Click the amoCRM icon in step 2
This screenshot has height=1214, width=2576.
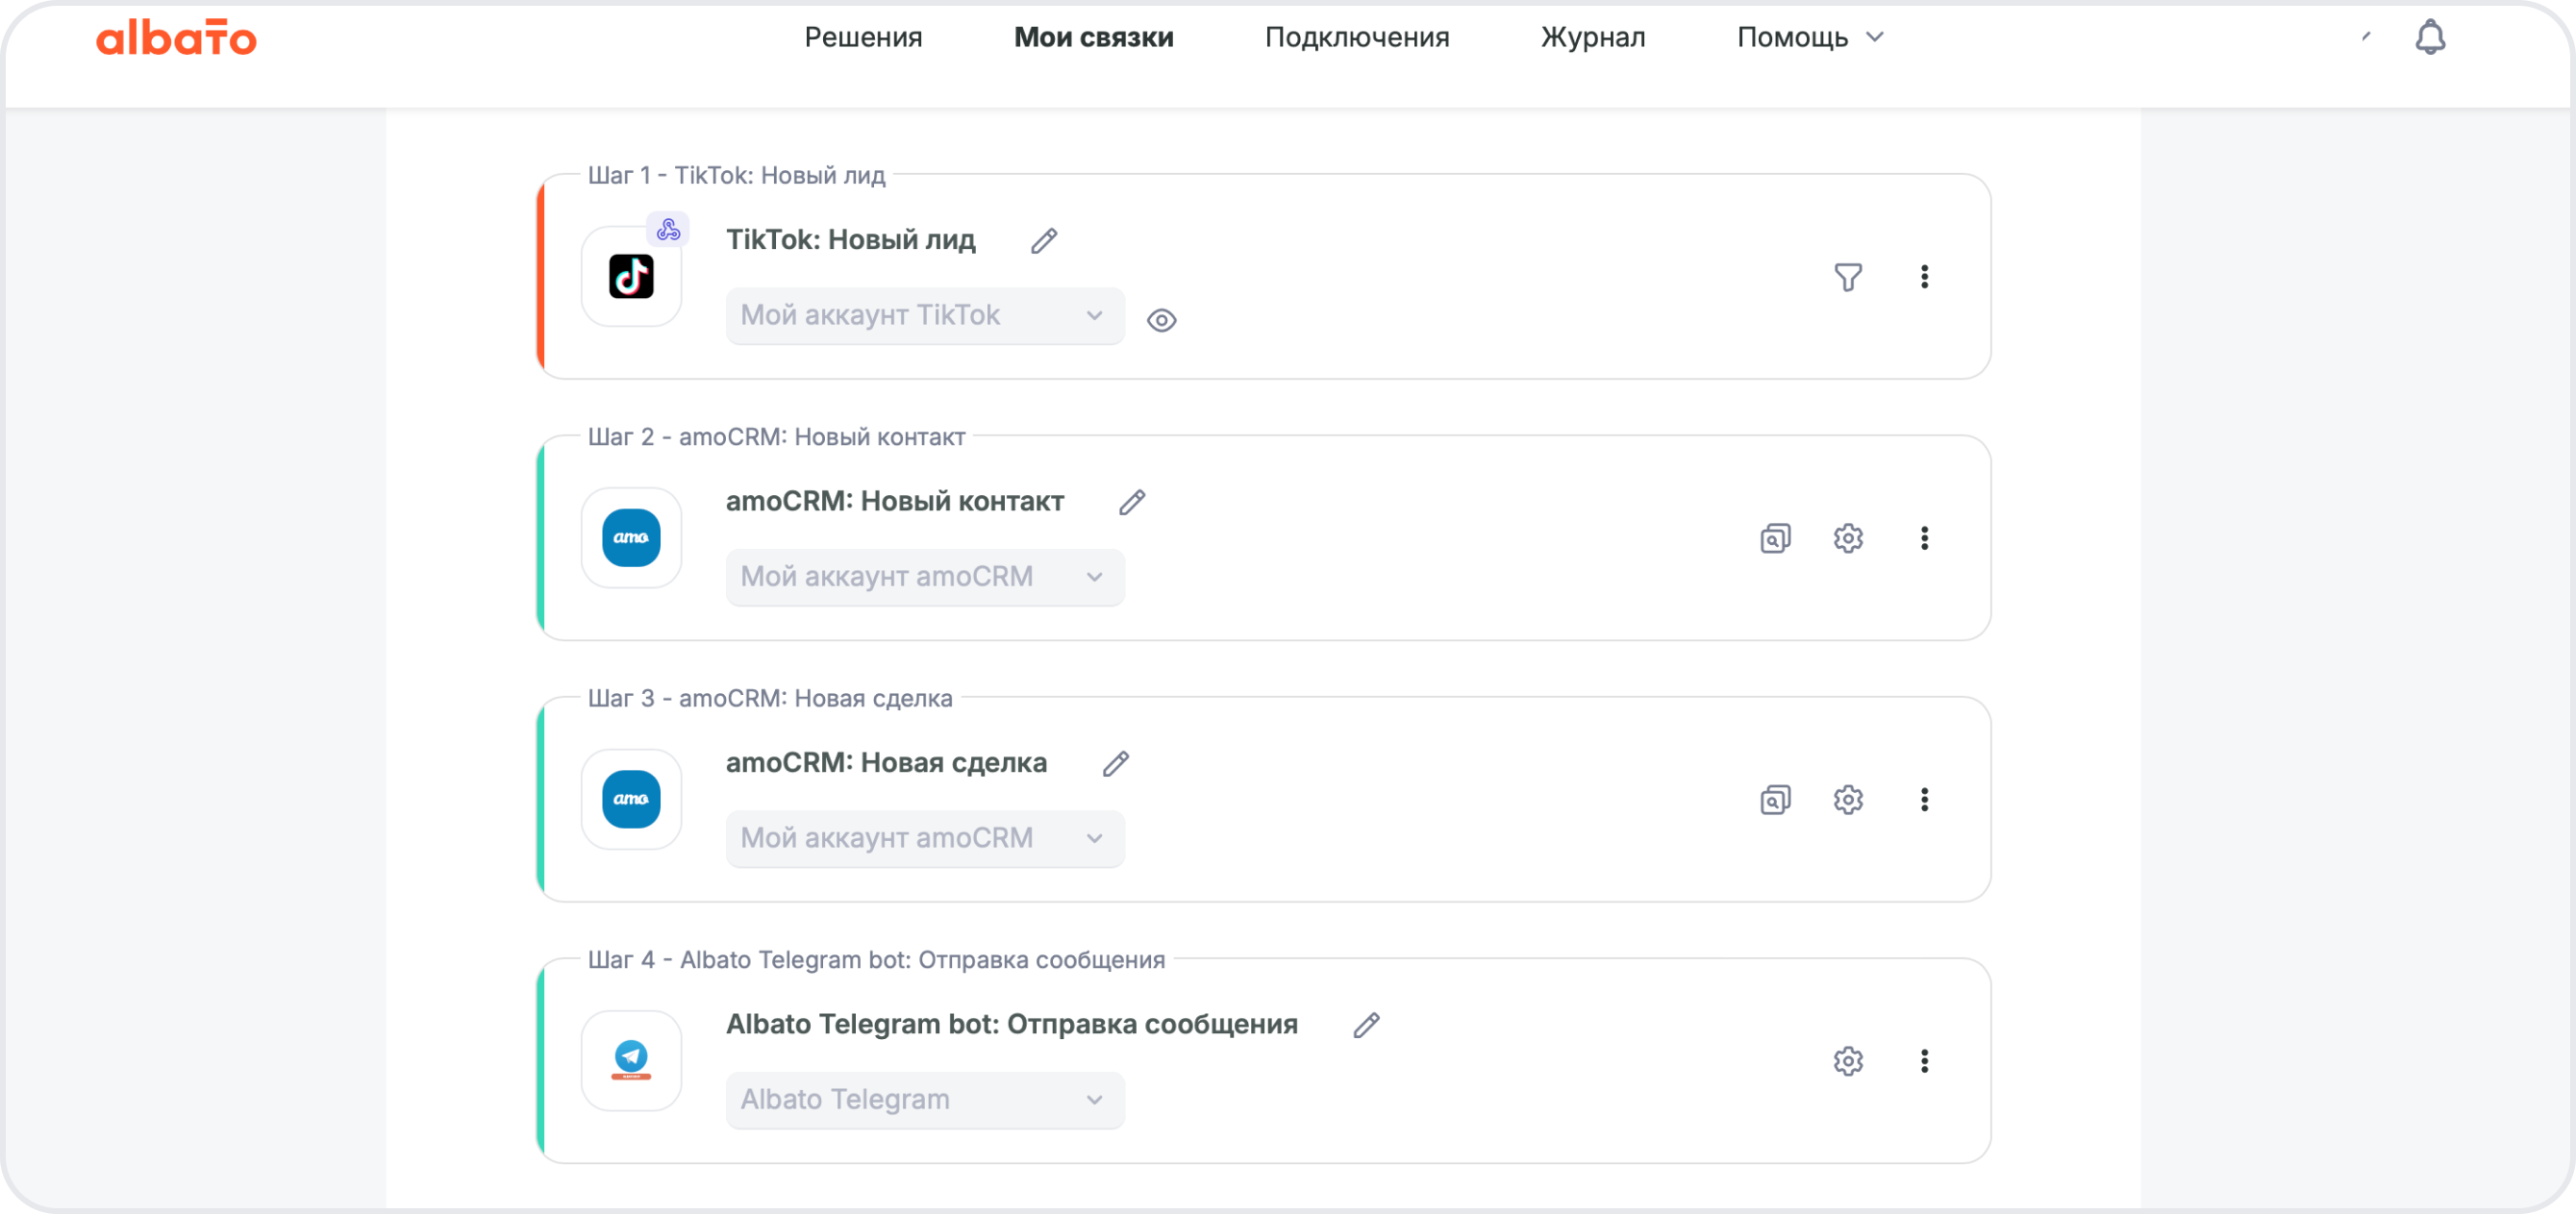[631, 538]
